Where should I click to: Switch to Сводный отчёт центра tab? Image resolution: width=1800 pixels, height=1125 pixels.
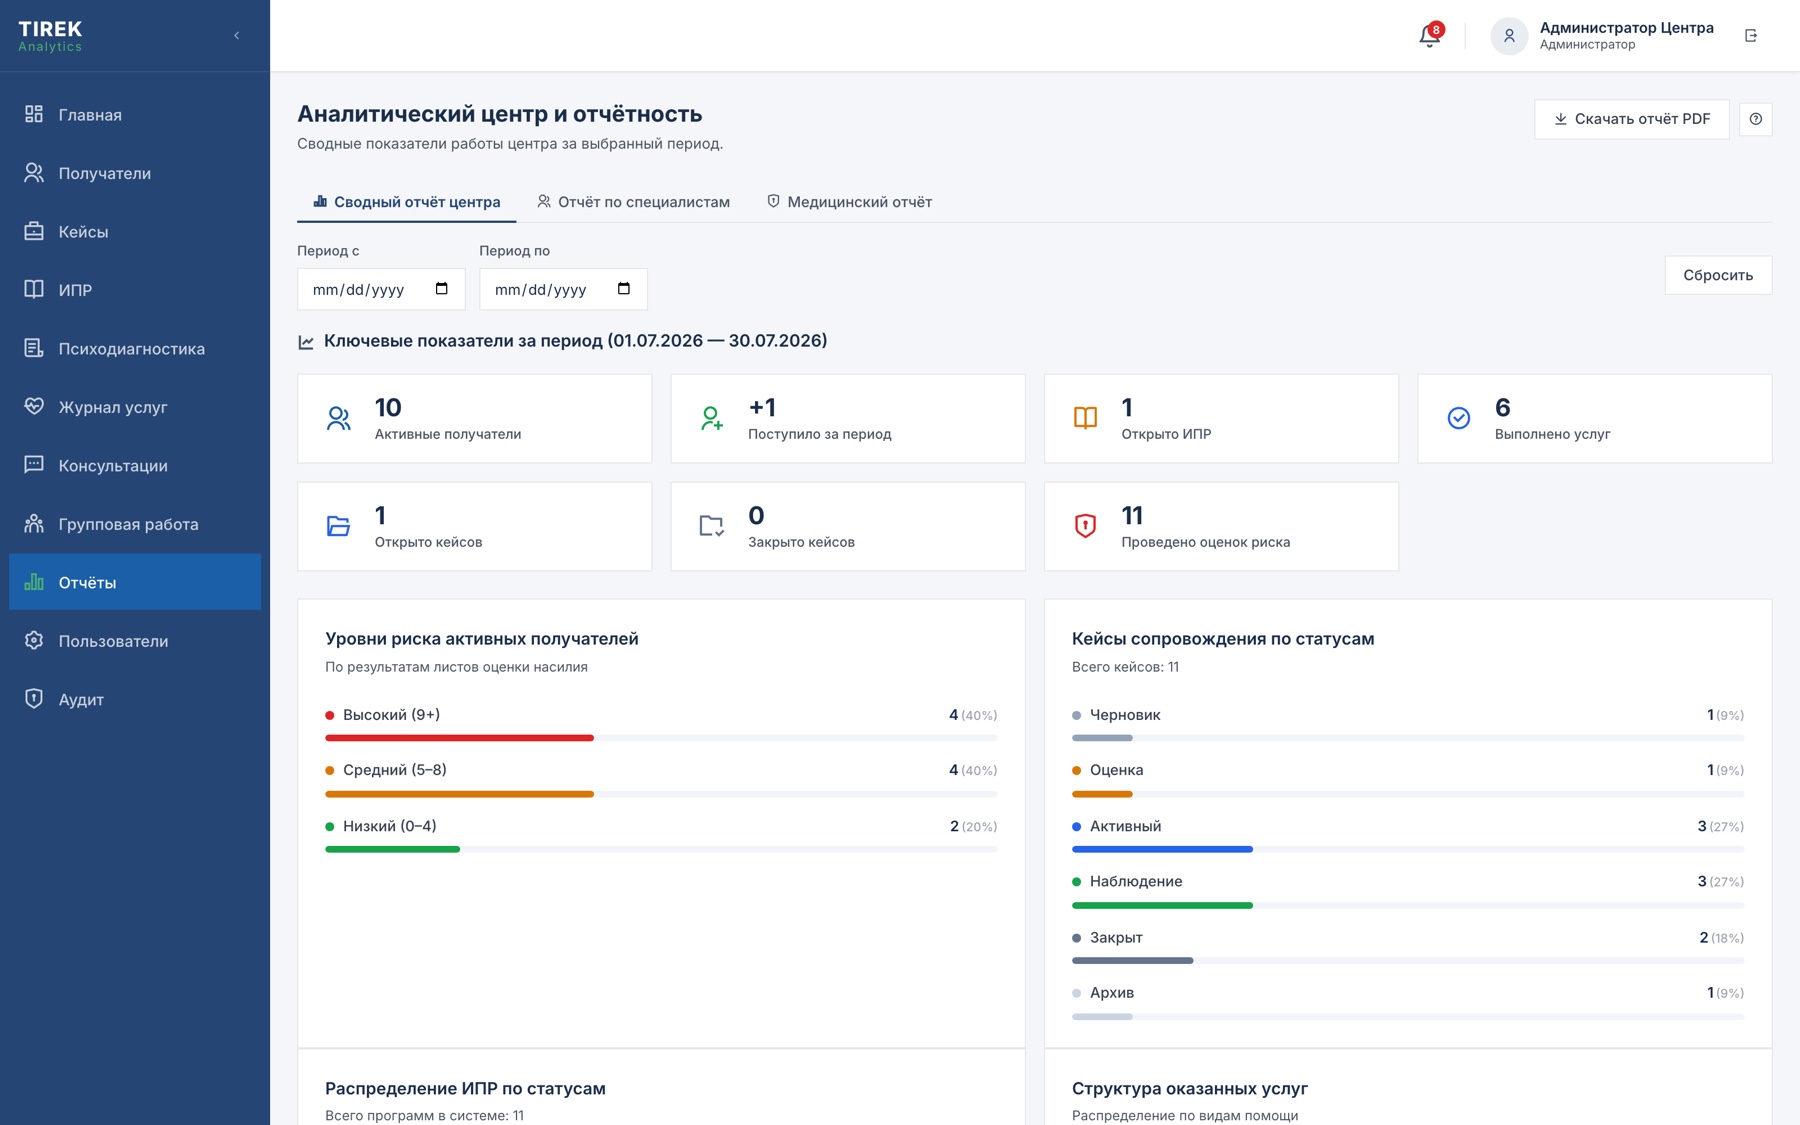[x=406, y=202]
